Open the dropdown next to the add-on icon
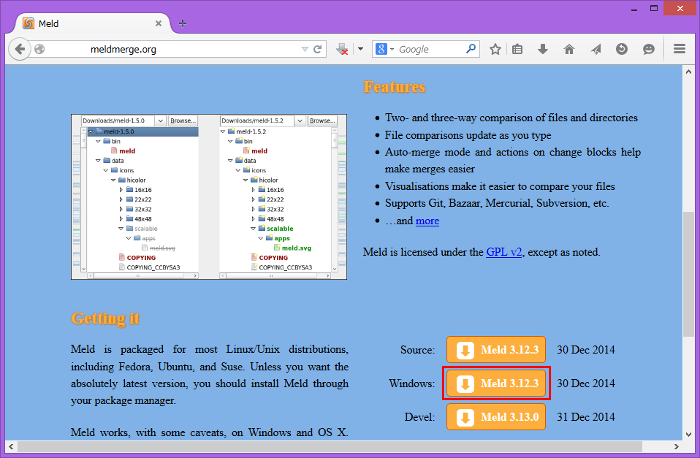700x458 pixels. [x=360, y=49]
